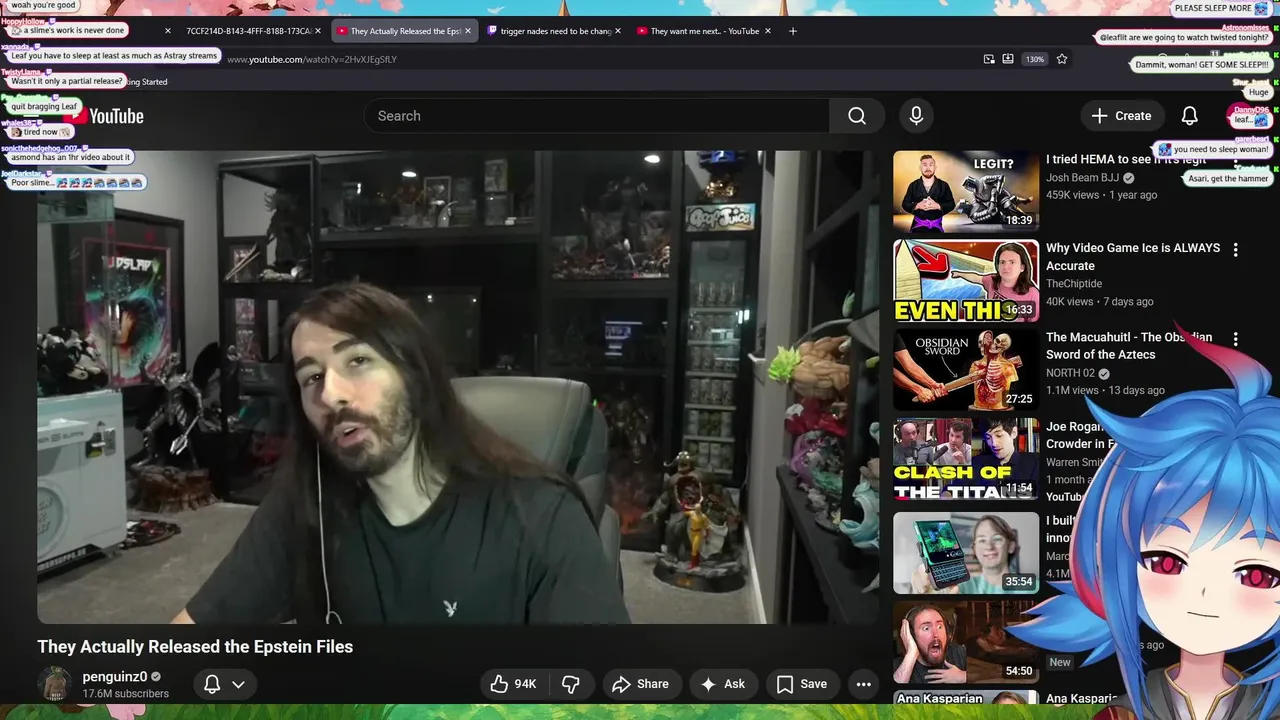Save video to a playlist
Image resolution: width=1280 pixels, height=720 pixels.
tap(802, 684)
